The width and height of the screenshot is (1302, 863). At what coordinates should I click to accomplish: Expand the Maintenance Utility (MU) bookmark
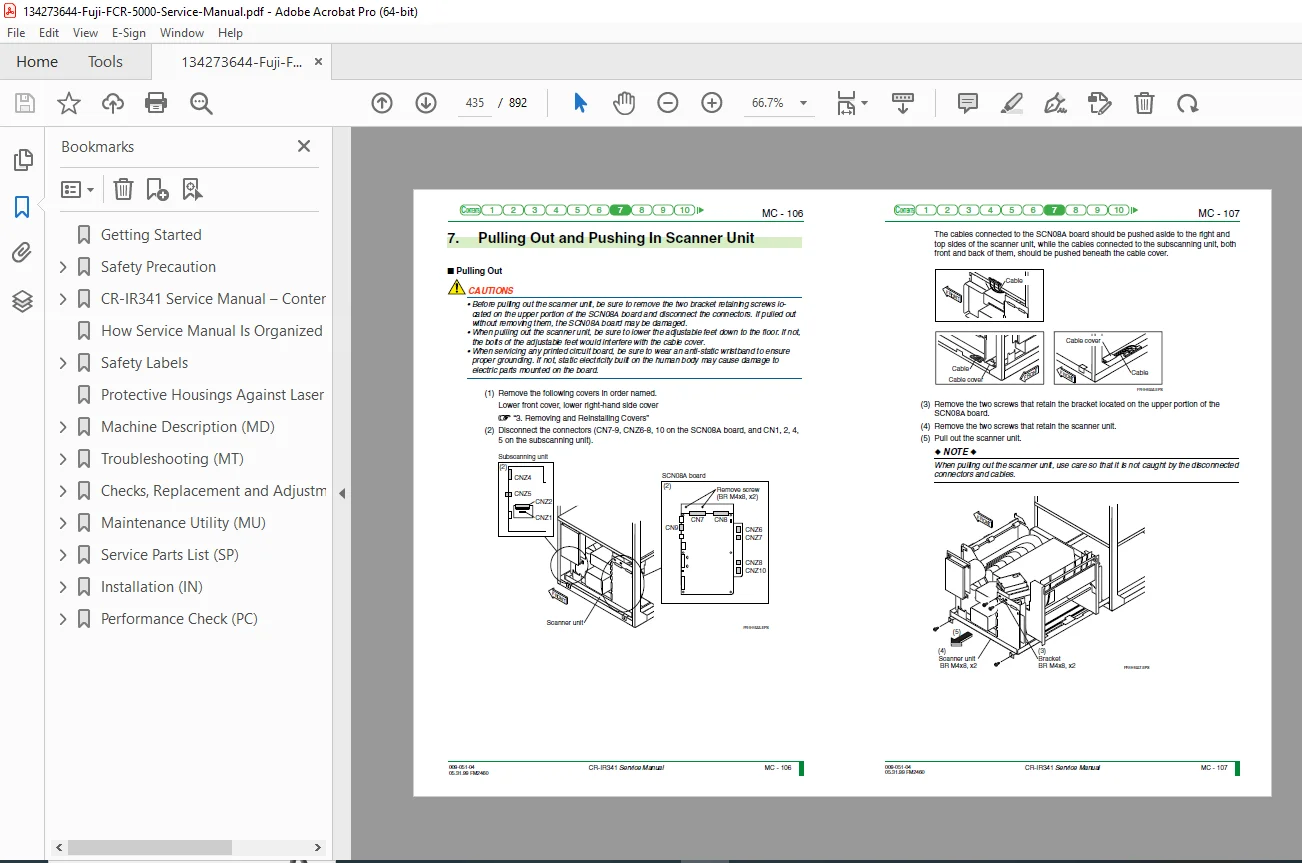pos(63,523)
